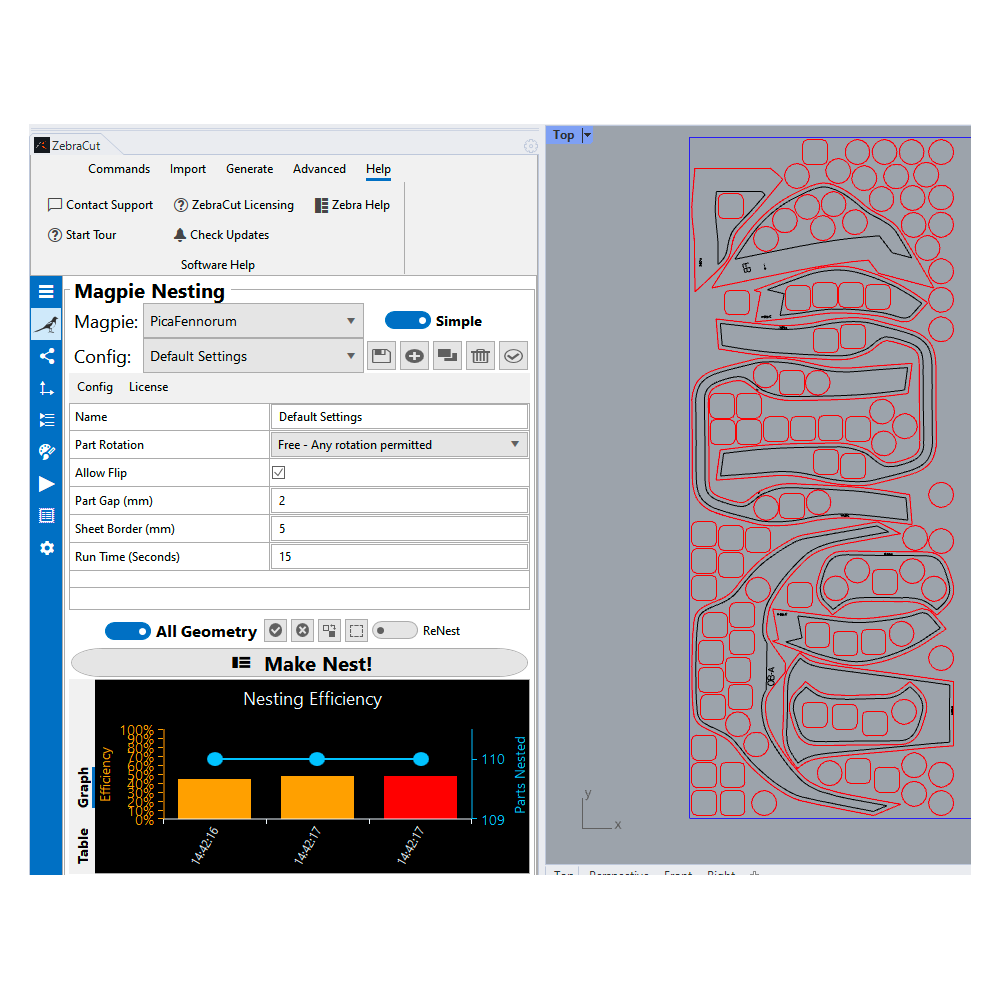This screenshot has width=1000, height=1000.
Task: Delete the config with the trash icon
Action: 481,356
